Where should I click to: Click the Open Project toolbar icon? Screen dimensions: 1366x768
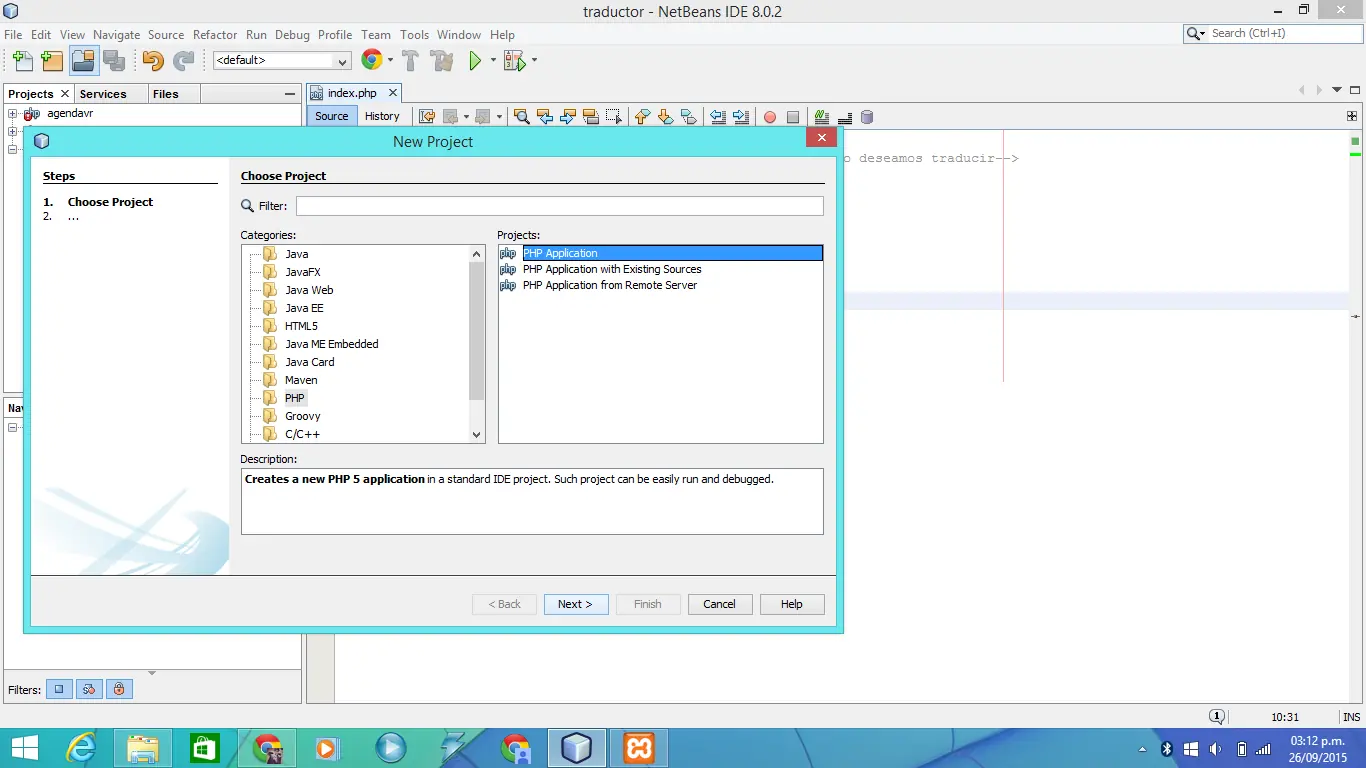83,61
